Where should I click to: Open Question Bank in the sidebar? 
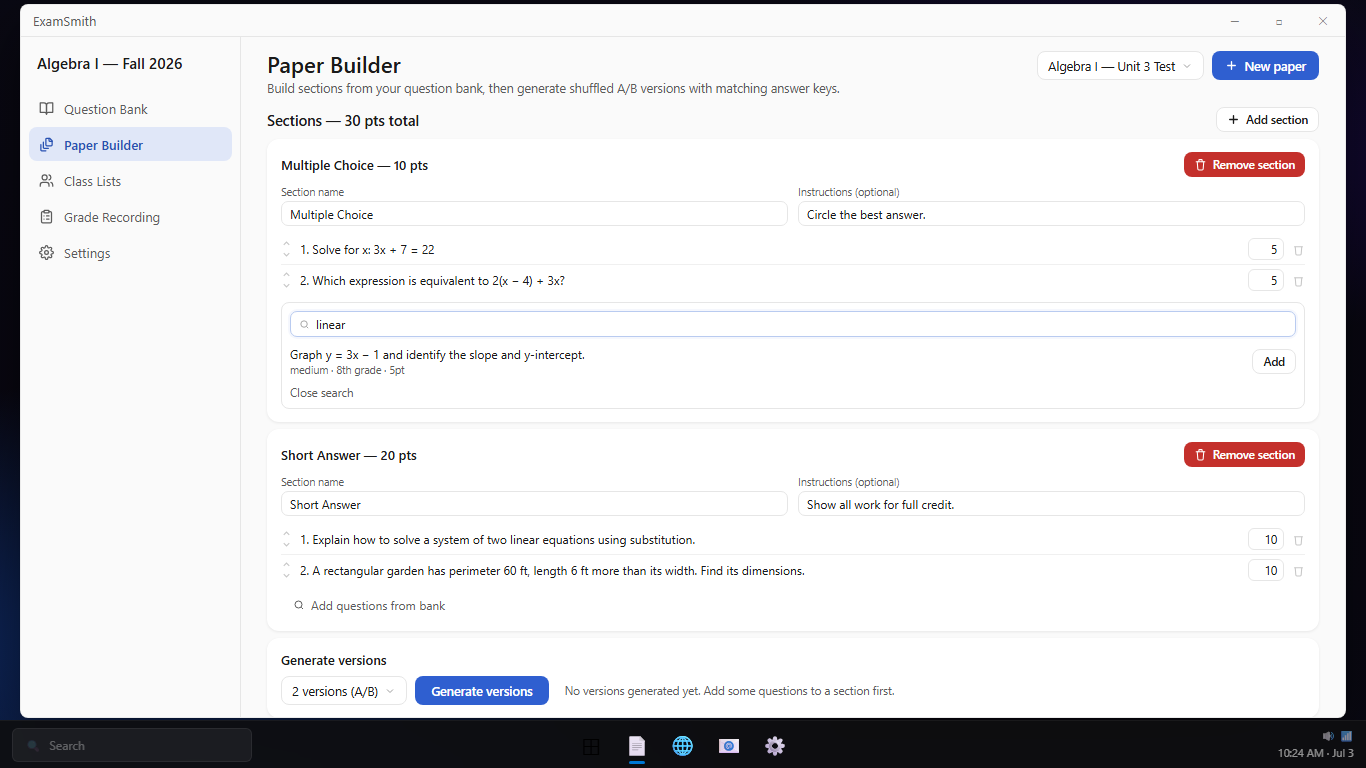pos(130,109)
